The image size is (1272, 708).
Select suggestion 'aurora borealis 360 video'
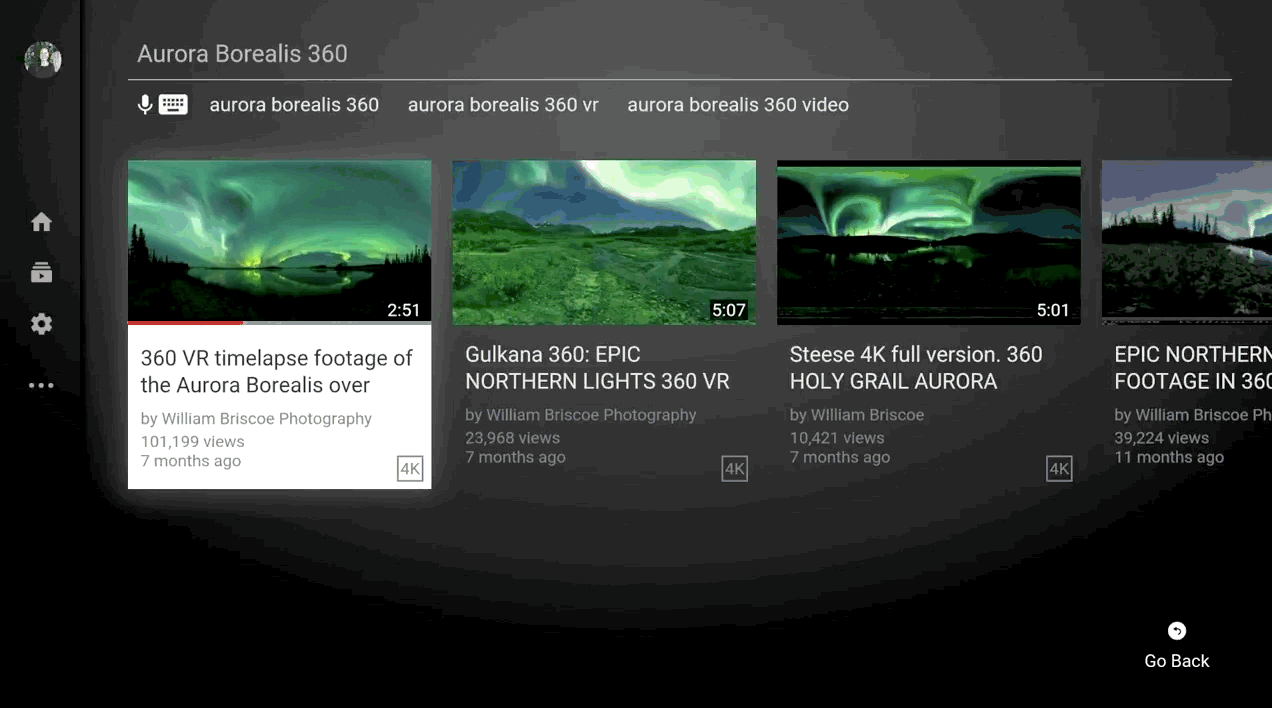(x=738, y=105)
